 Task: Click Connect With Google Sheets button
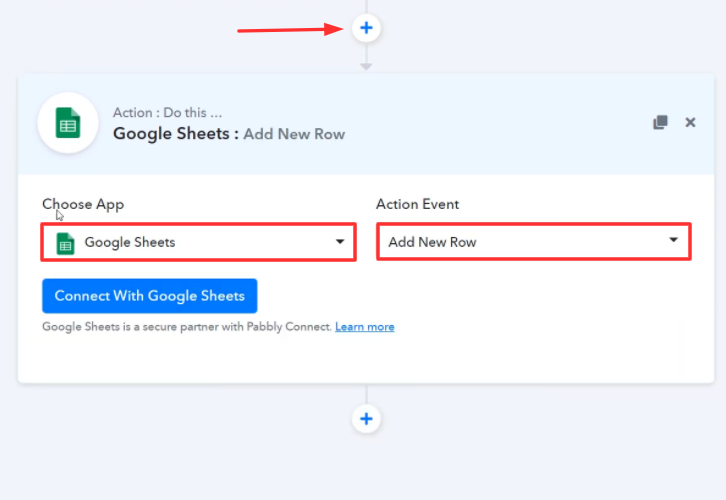[150, 296]
